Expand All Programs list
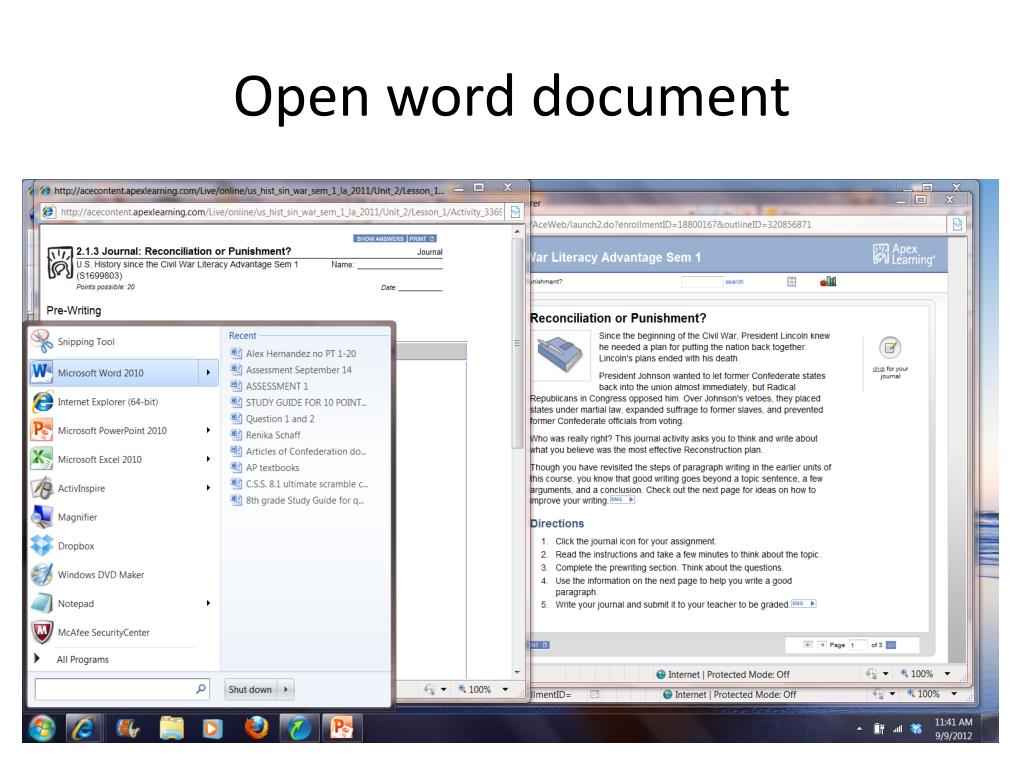The height and width of the screenshot is (768, 1024). click(82, 659)
